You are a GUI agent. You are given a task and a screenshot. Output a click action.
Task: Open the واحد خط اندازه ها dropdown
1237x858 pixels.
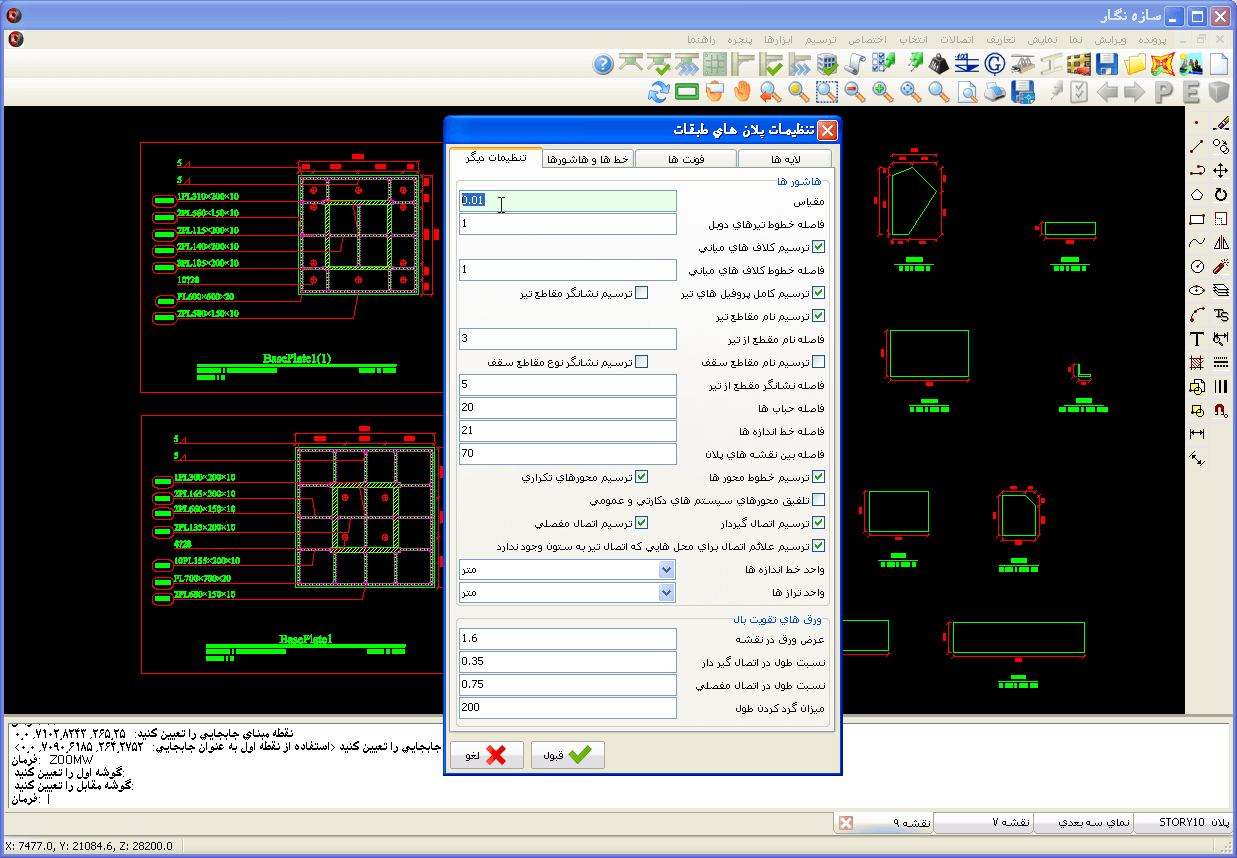667,569
